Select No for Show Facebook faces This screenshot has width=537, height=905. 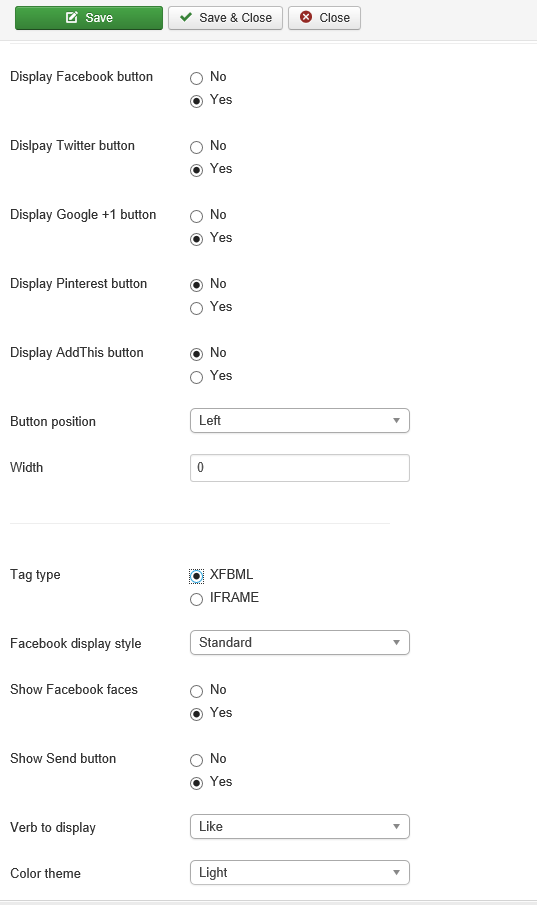[x=196, y=691]
